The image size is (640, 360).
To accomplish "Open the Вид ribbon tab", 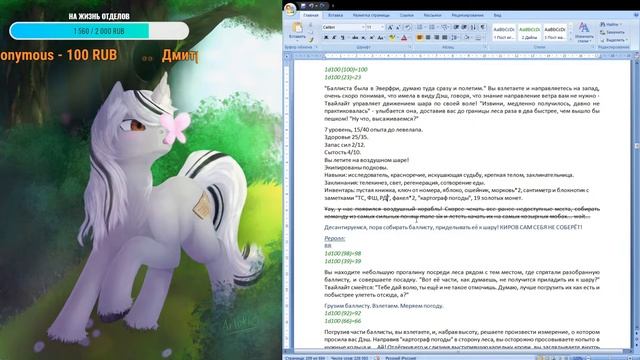I will point(498,15).
